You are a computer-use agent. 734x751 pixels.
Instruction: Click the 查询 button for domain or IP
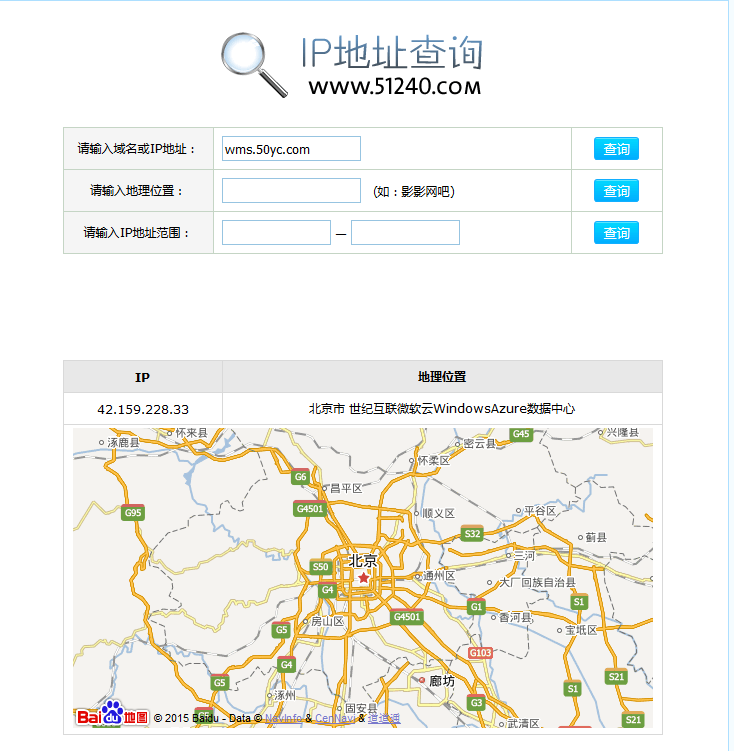point(616,149)
